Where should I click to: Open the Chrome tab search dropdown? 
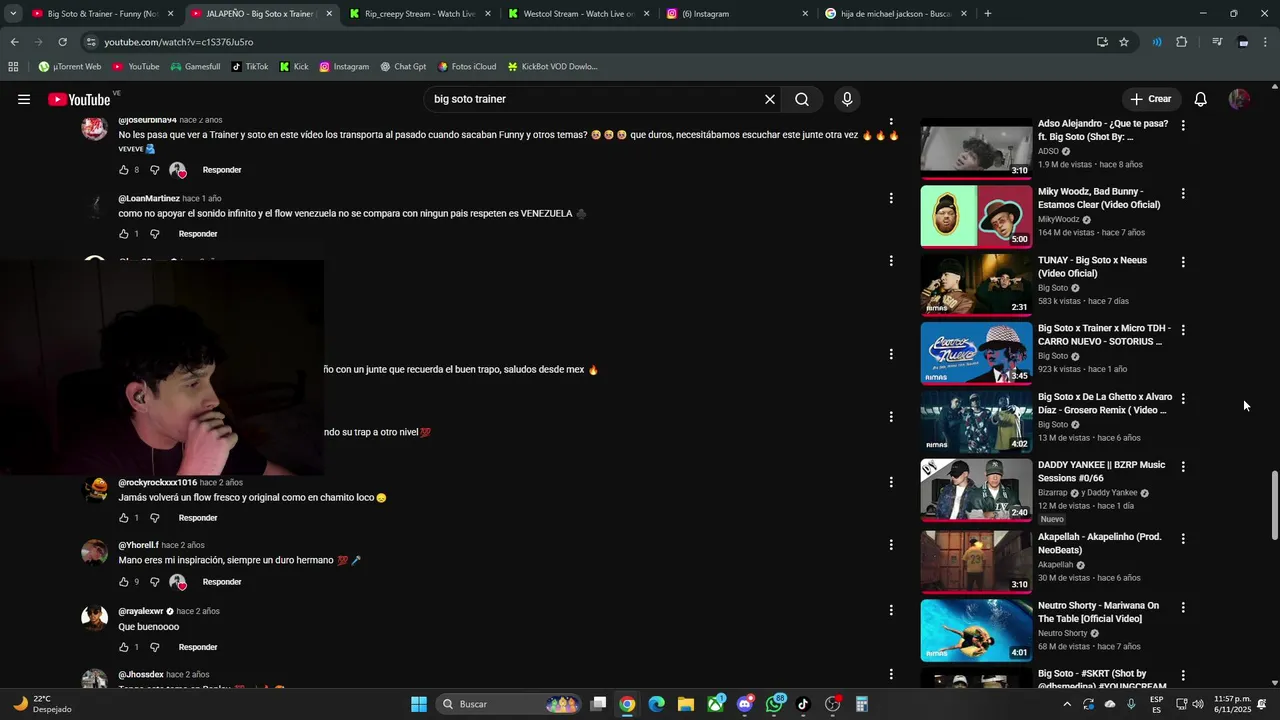pyautogui.click(x=15, y=13)
